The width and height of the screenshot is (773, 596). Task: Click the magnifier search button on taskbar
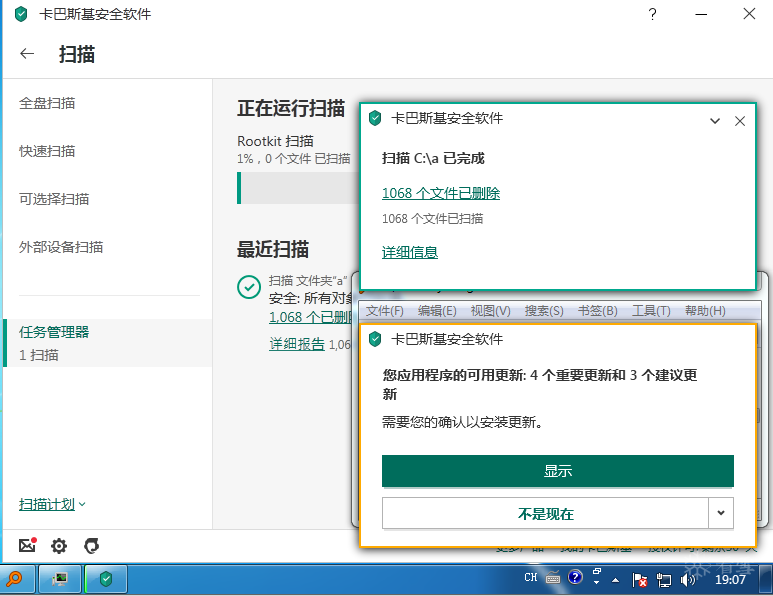17,579
